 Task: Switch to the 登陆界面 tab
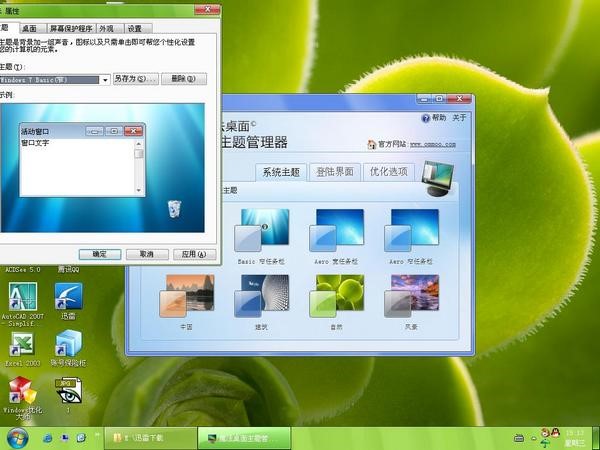(335, 172)
